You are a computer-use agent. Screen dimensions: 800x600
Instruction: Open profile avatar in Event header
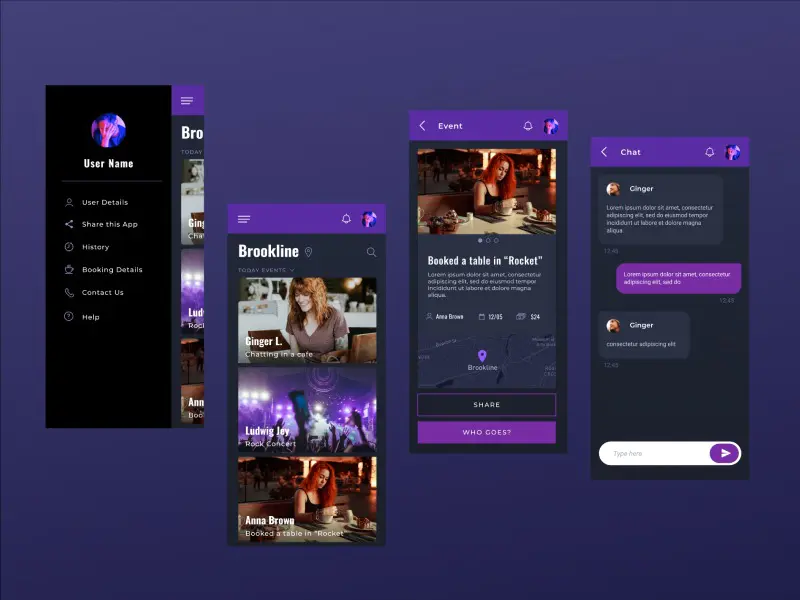(551, 126)
